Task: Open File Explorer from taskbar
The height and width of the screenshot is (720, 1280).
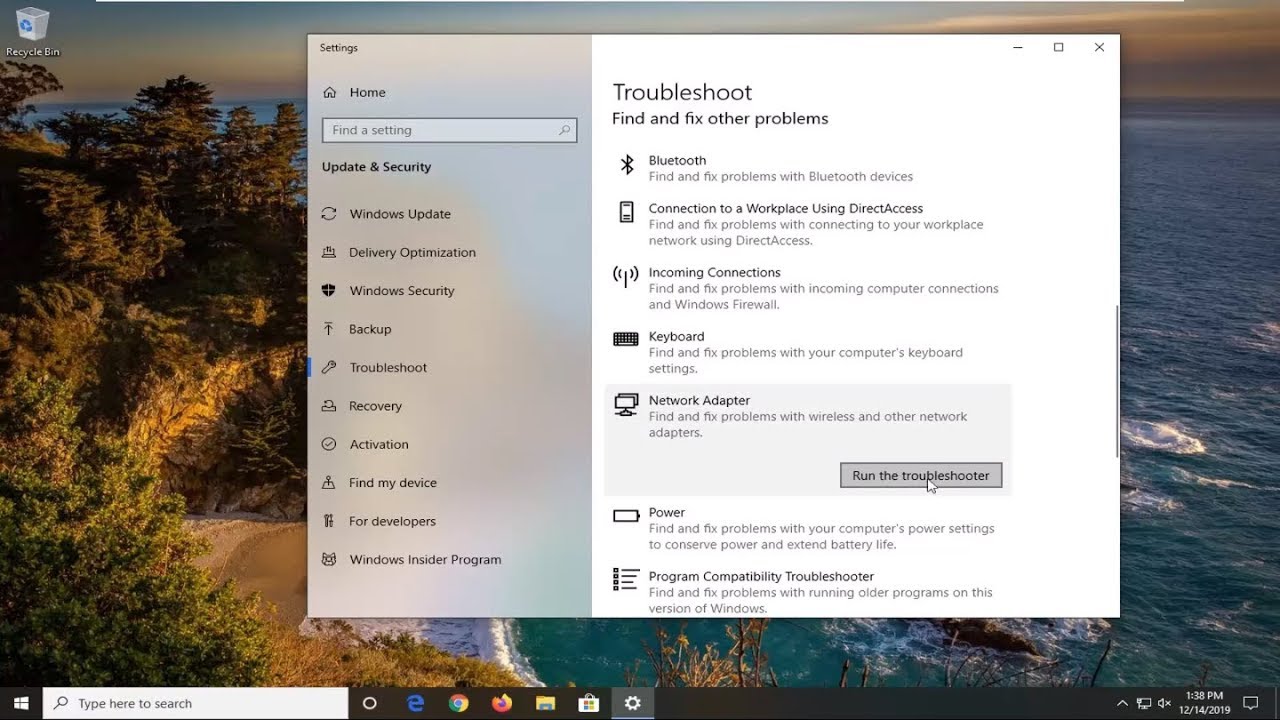Action: 545,703
